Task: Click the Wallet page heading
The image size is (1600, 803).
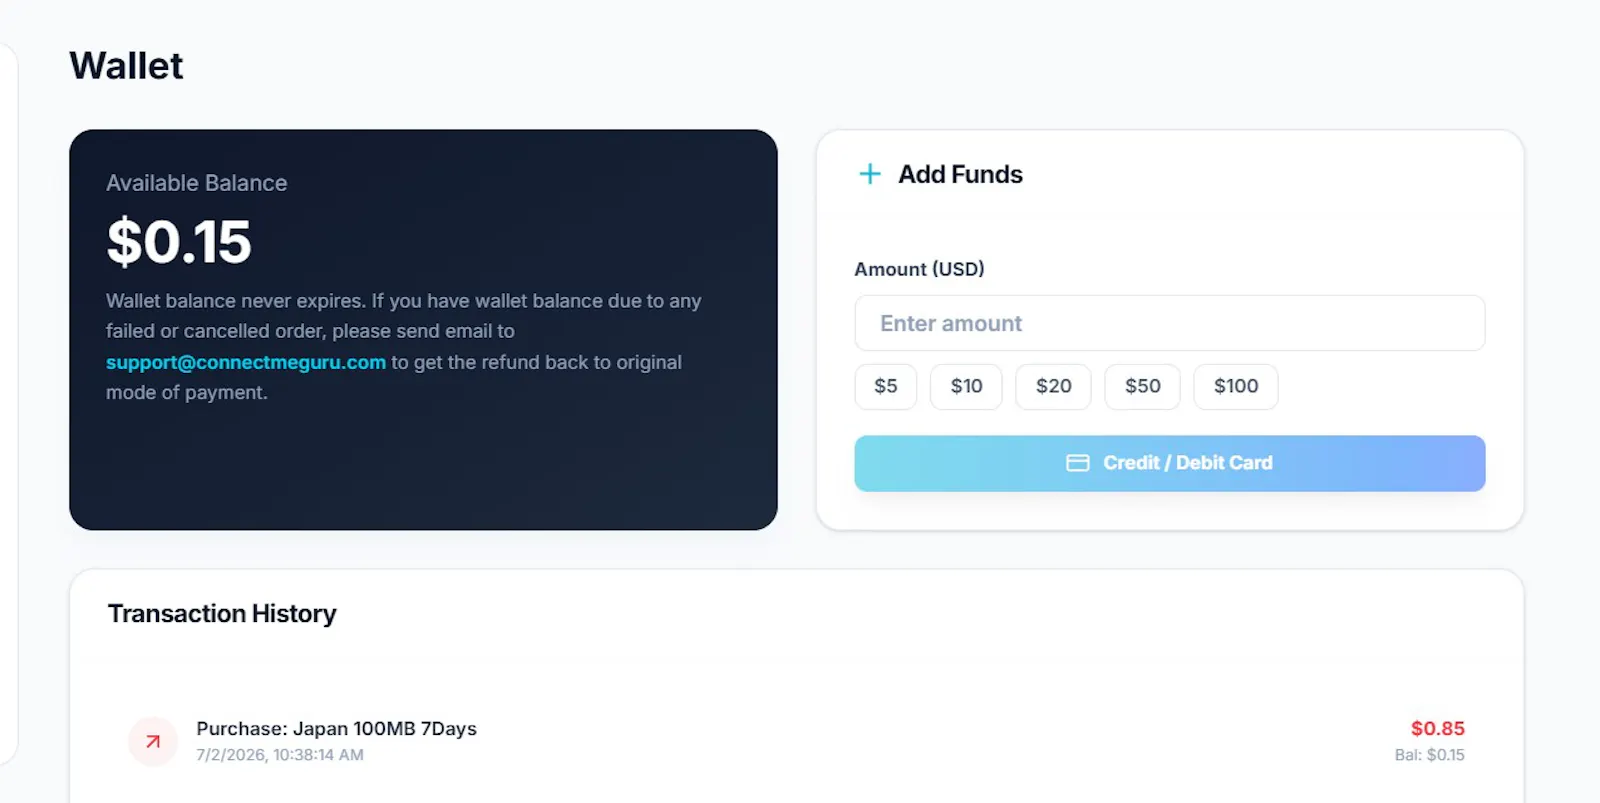Action: click(x=126, y=66)
